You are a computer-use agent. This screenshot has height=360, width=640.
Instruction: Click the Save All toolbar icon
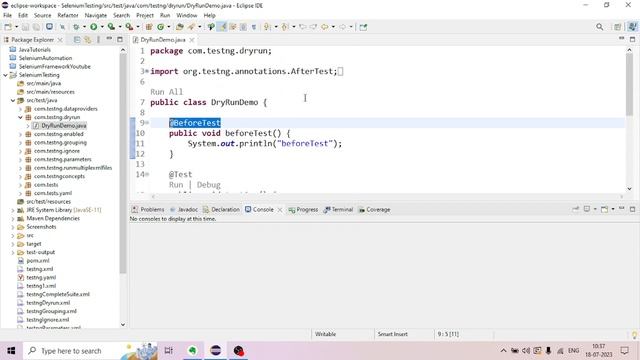tap(36, 27)
